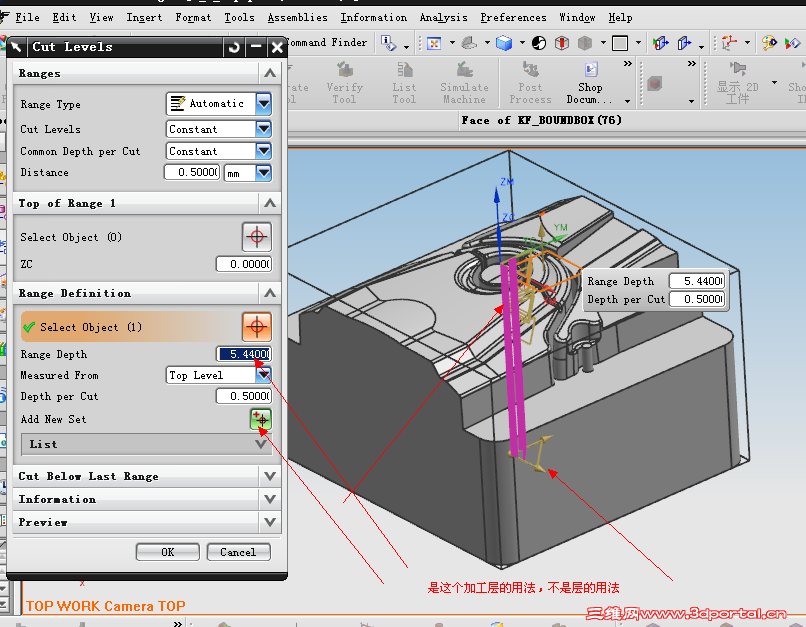806x627 pixels.
Task: Click the Range Depth field in dialog
Action: (x=244, y=354)
